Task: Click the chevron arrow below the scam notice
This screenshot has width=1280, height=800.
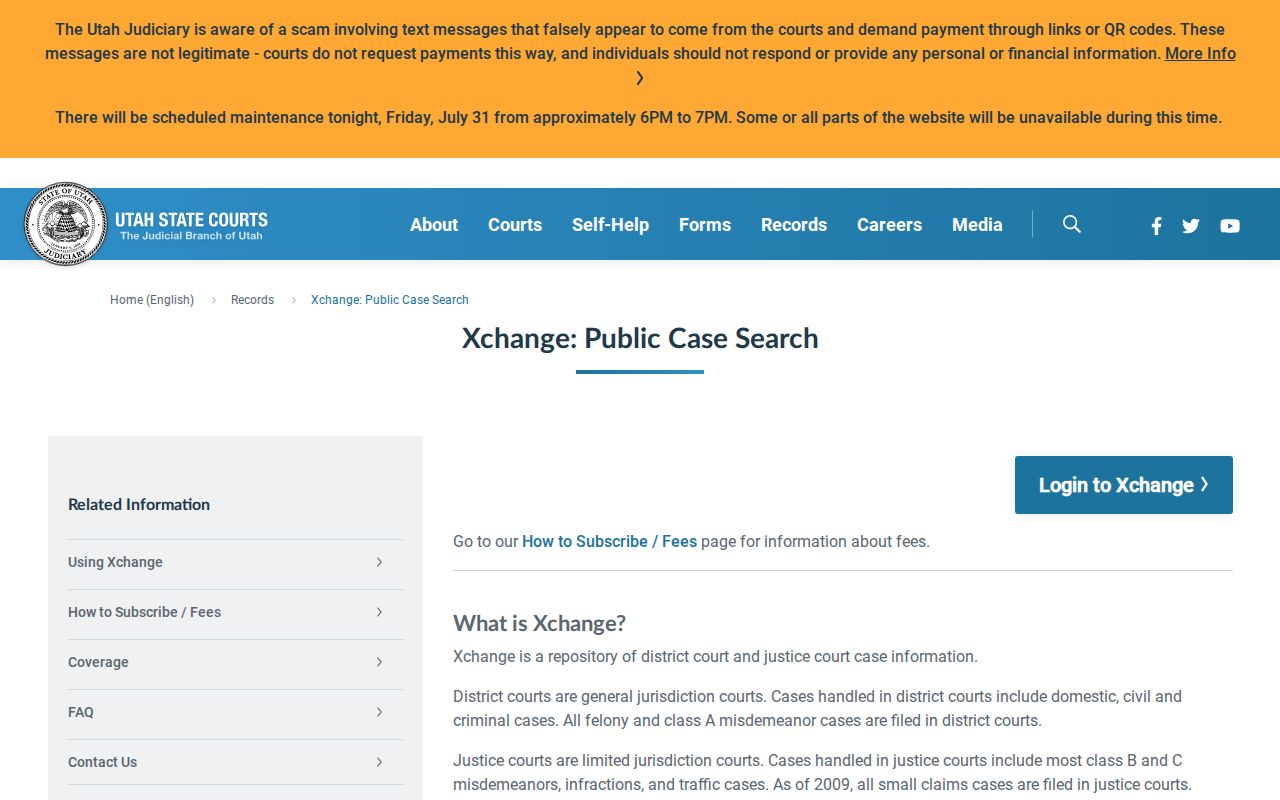Action: [640, 78]
